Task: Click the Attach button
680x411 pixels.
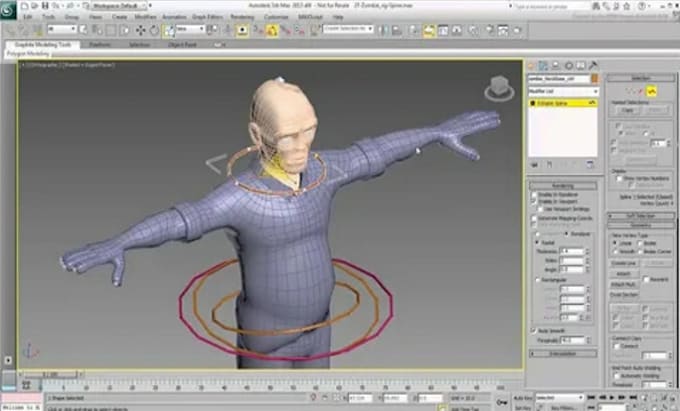Action: coord(624,274)
